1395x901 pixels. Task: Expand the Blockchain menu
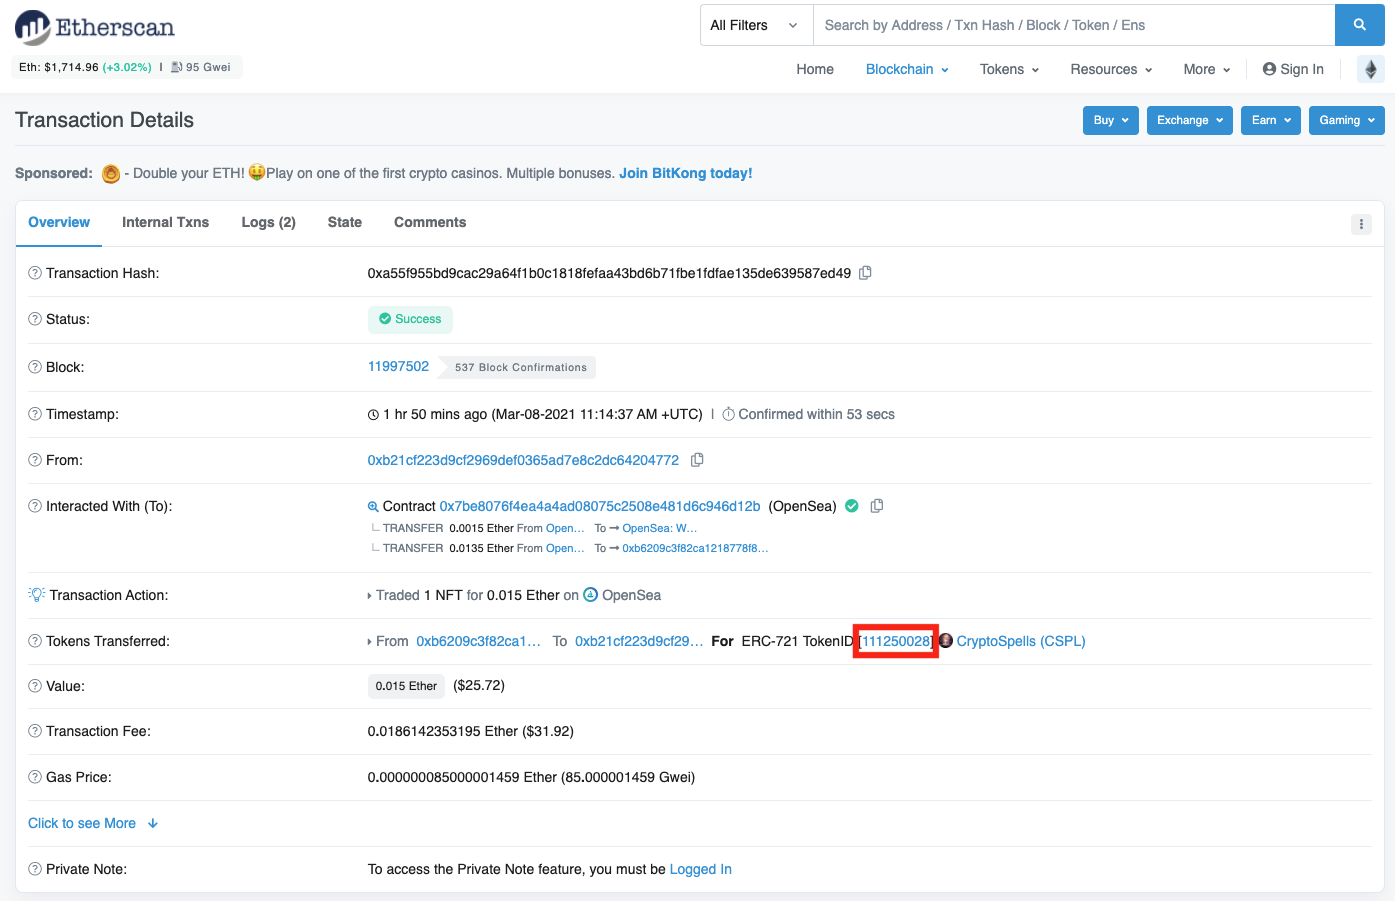(x=907, y=69)
